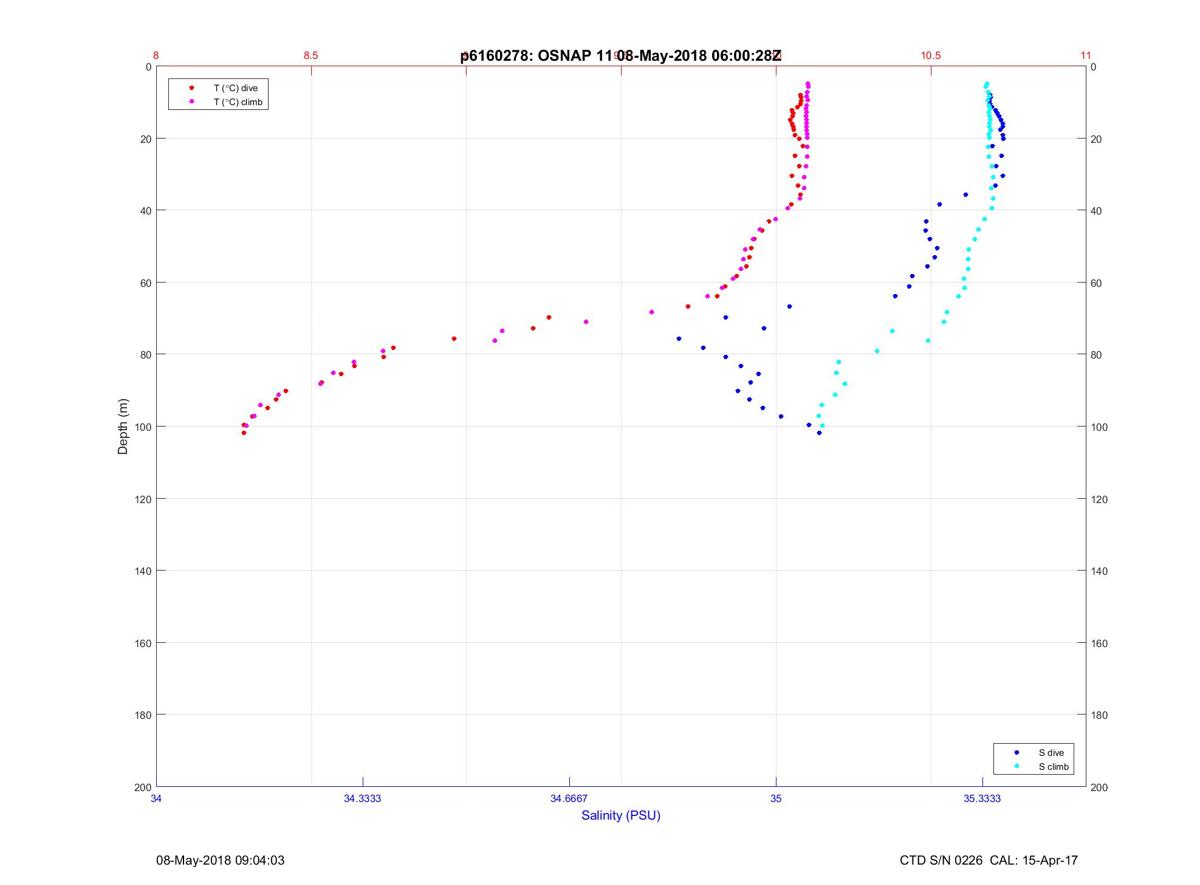
Task: Click the '40' tick on the right depth axis
Action: (1097, 211)
